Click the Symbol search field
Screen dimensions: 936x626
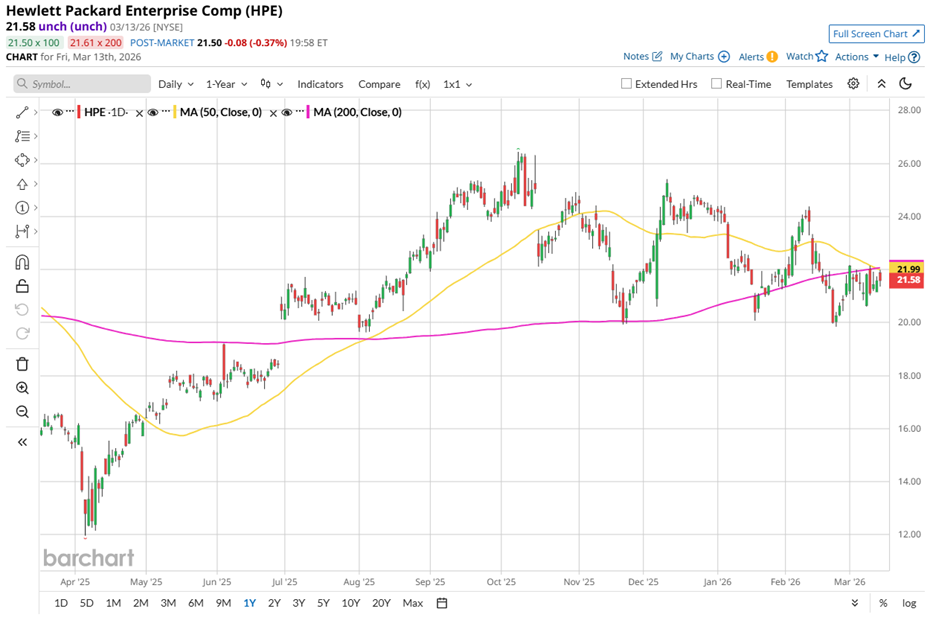pyautogui.click(x=82, y=85)
